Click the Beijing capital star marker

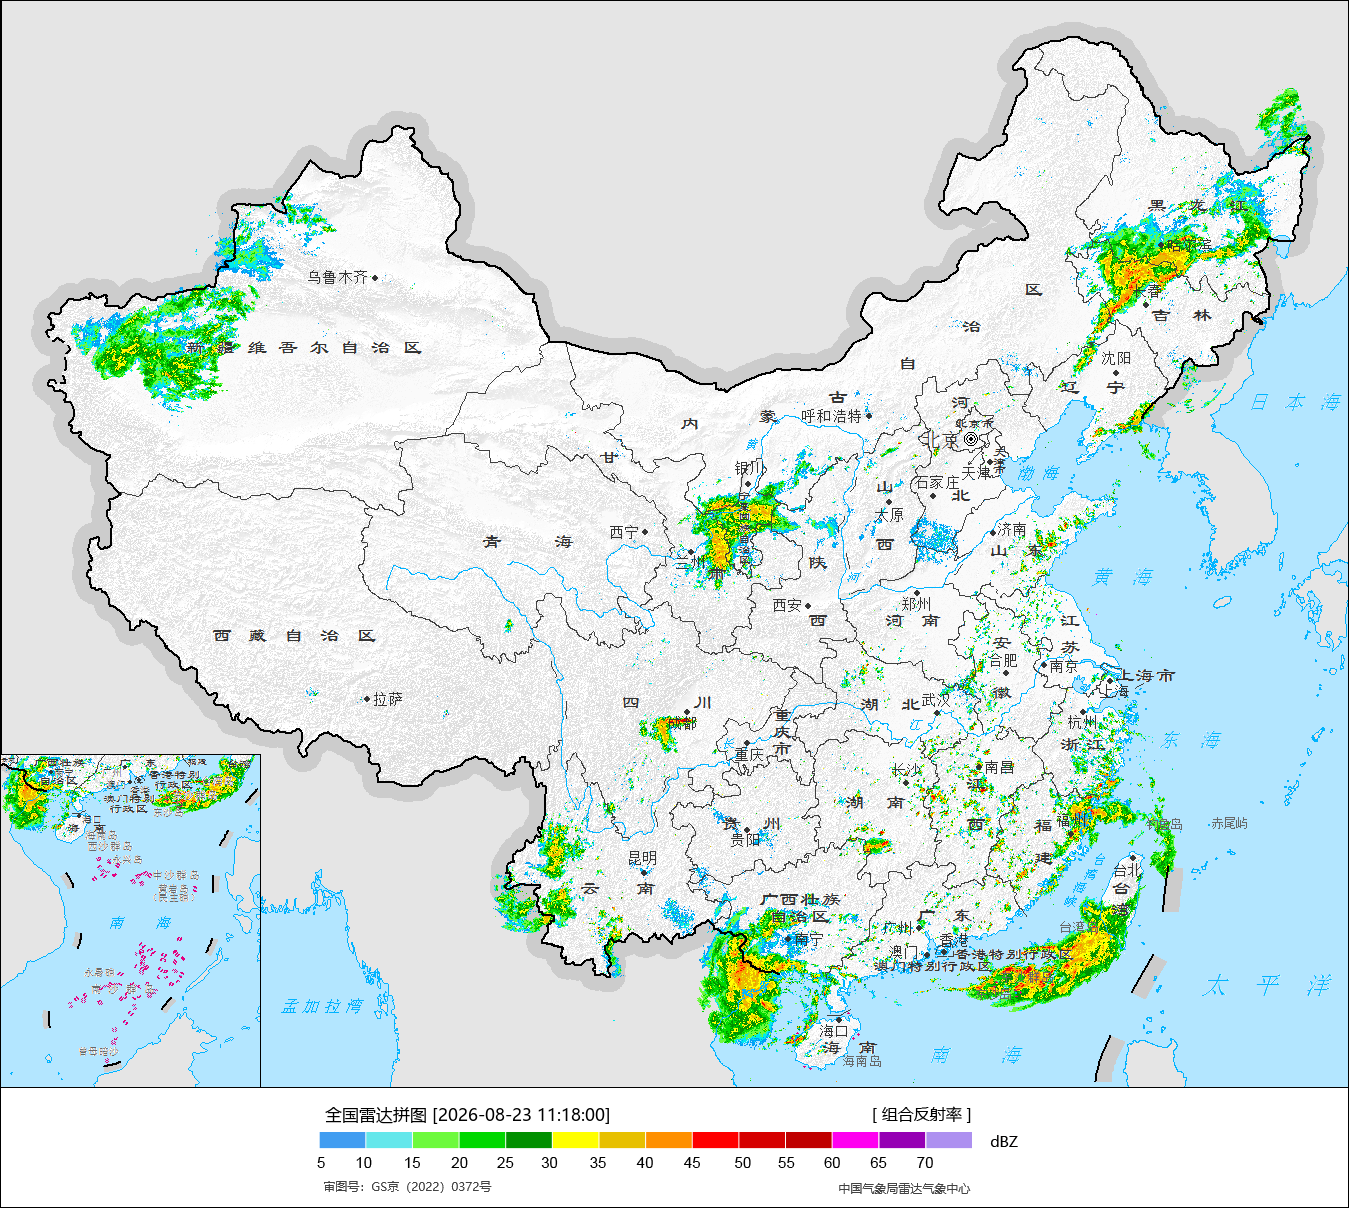[971, 439]
